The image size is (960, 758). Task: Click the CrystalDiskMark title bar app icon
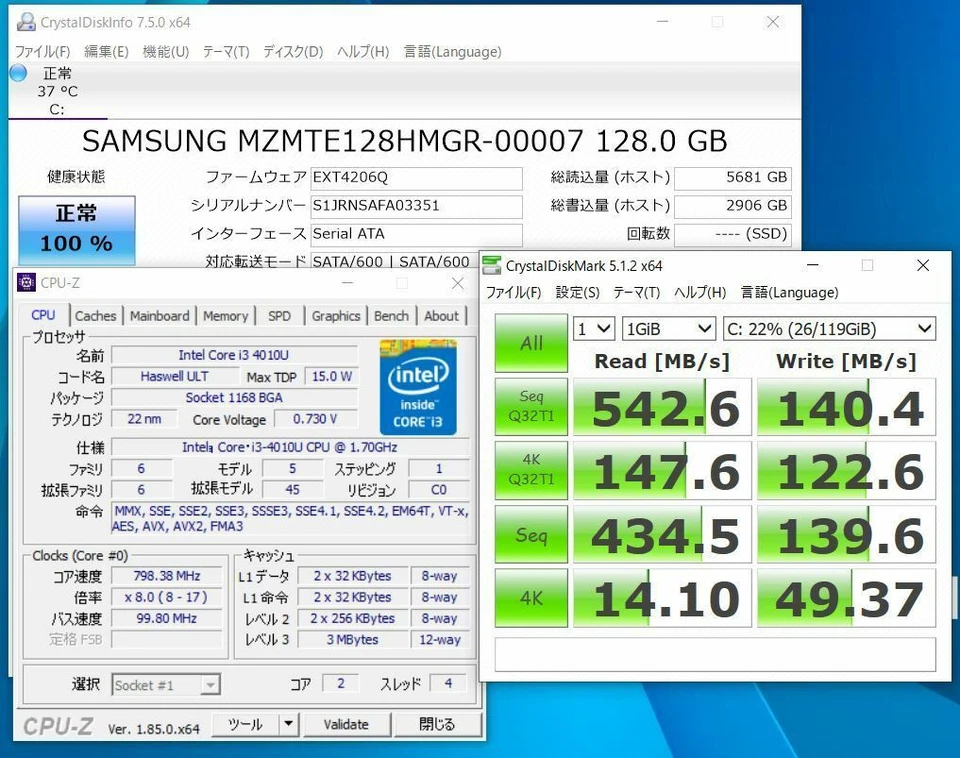click(x=492, y=265)
